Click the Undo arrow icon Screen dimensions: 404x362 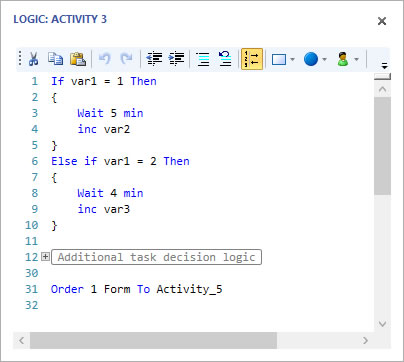pyautogui.click(x=105, y=59)
